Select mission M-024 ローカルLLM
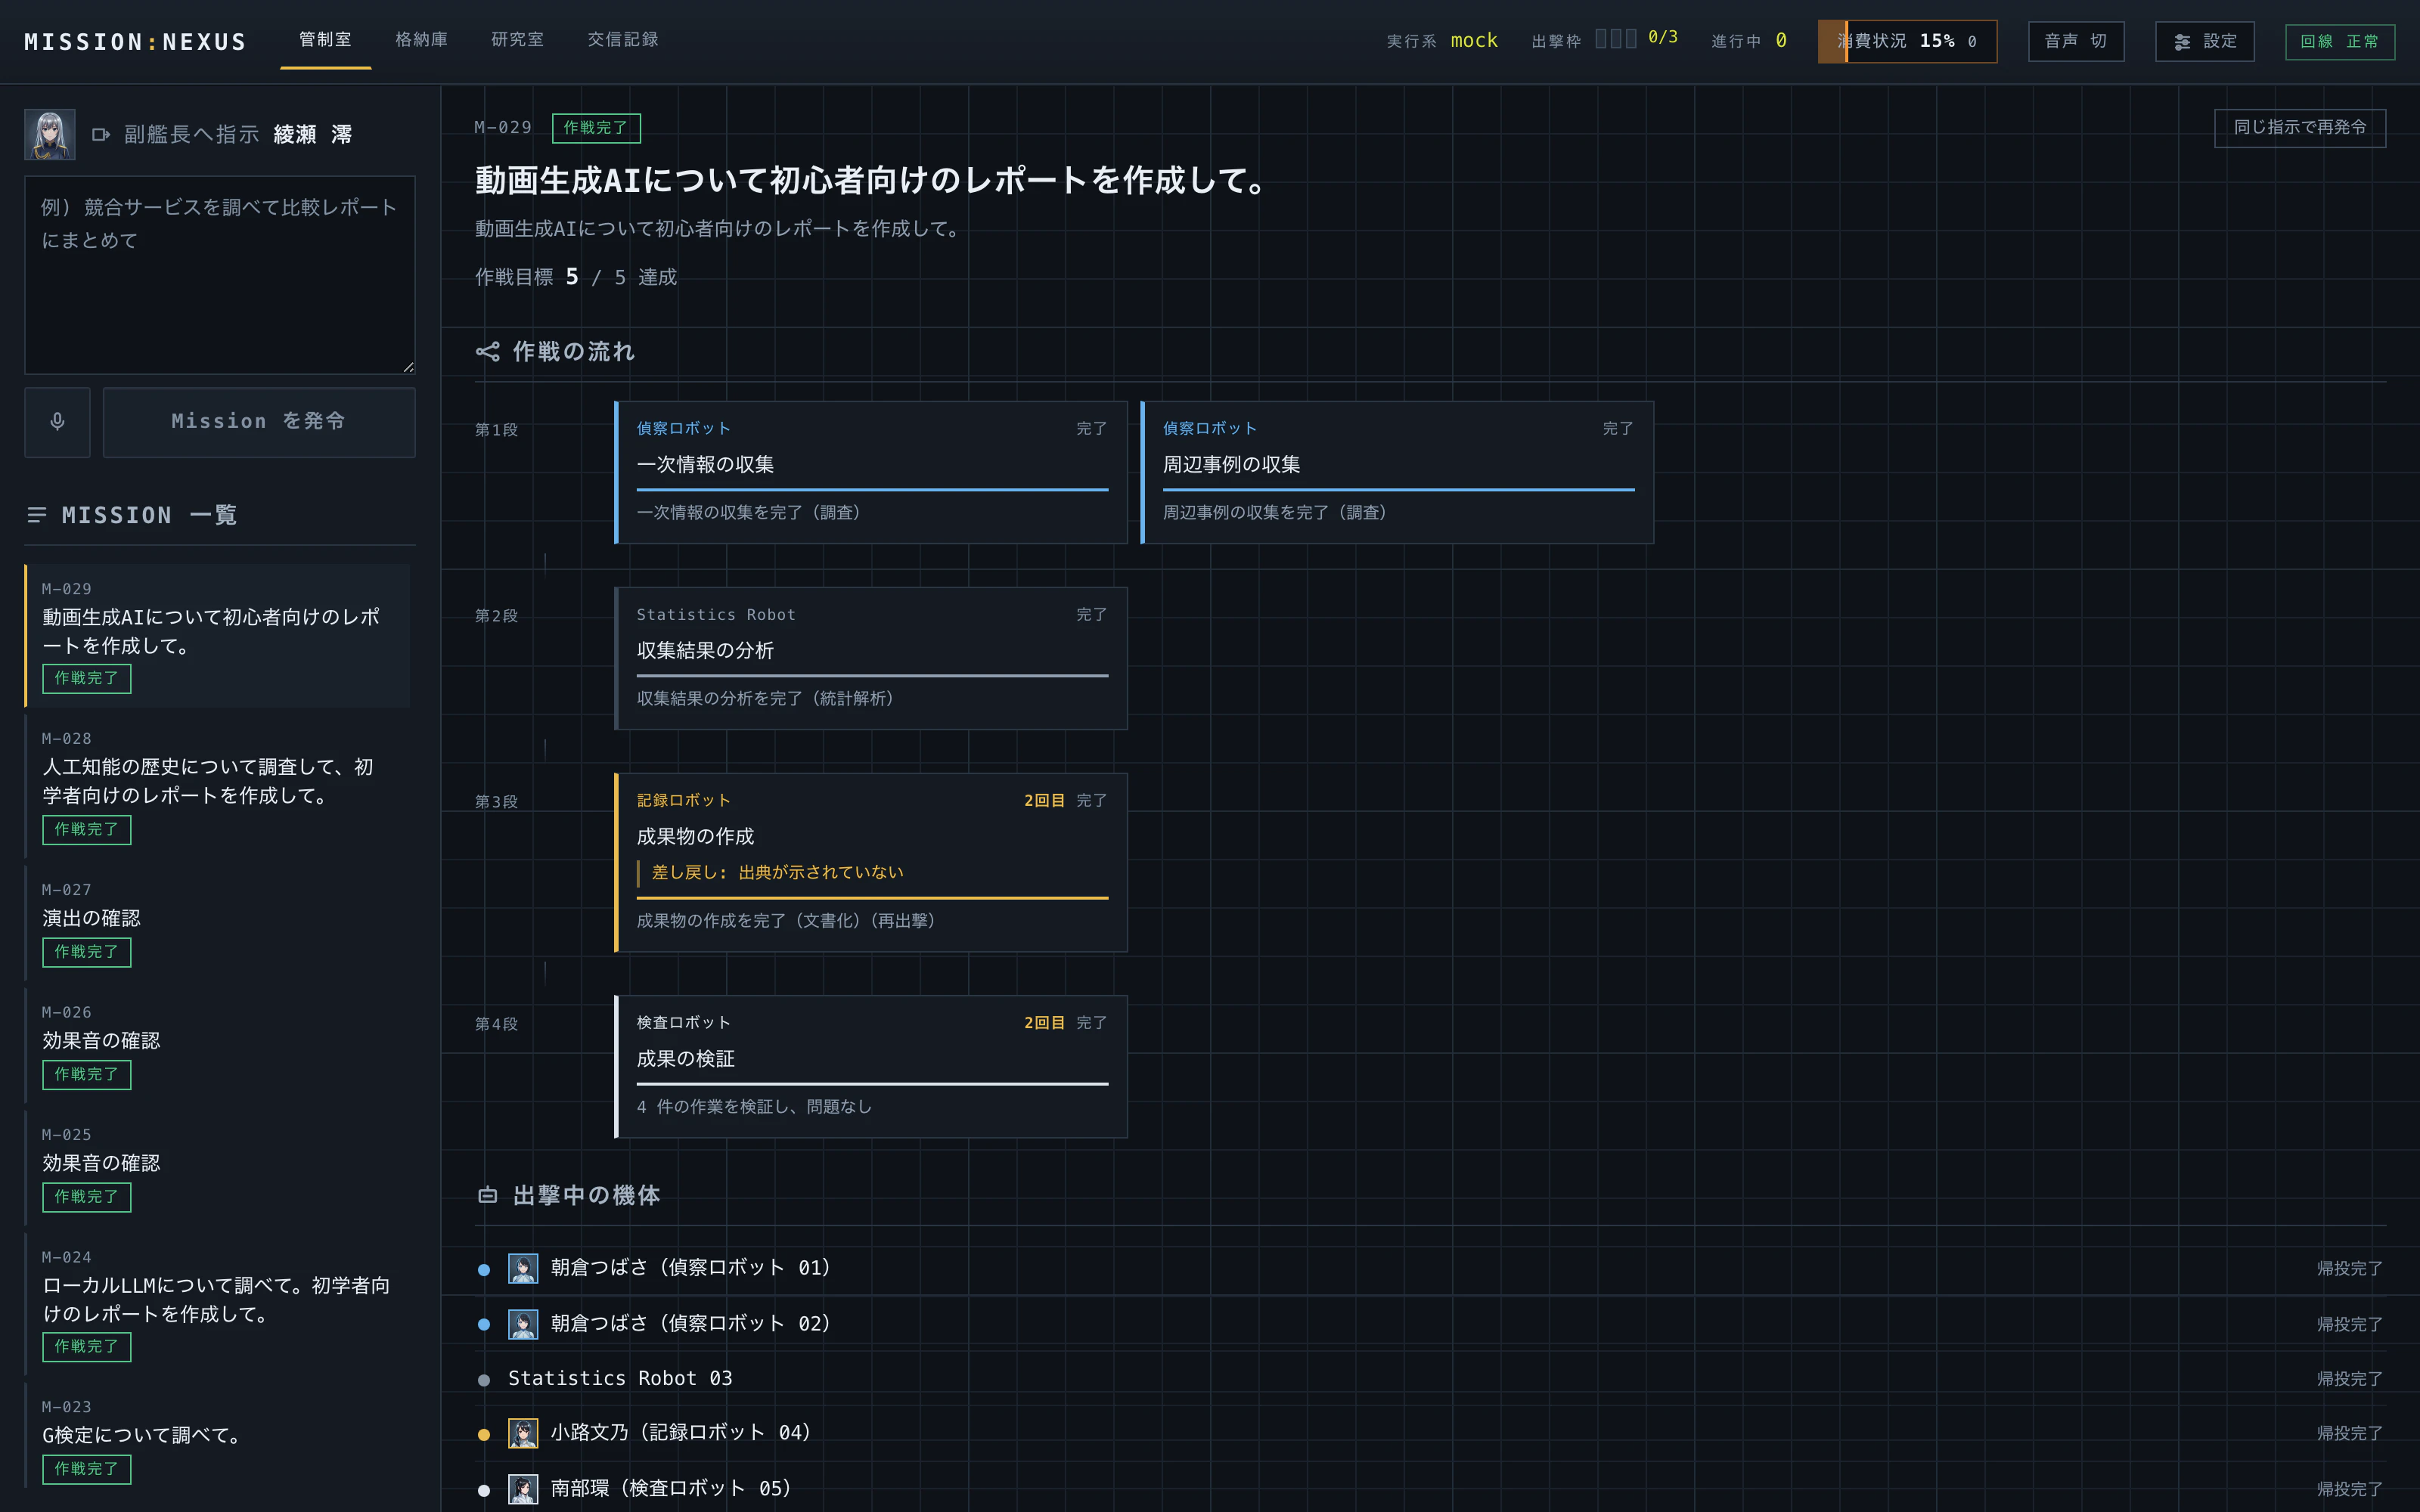Screen dimensions: 2420x1512 click(218, 1305)
